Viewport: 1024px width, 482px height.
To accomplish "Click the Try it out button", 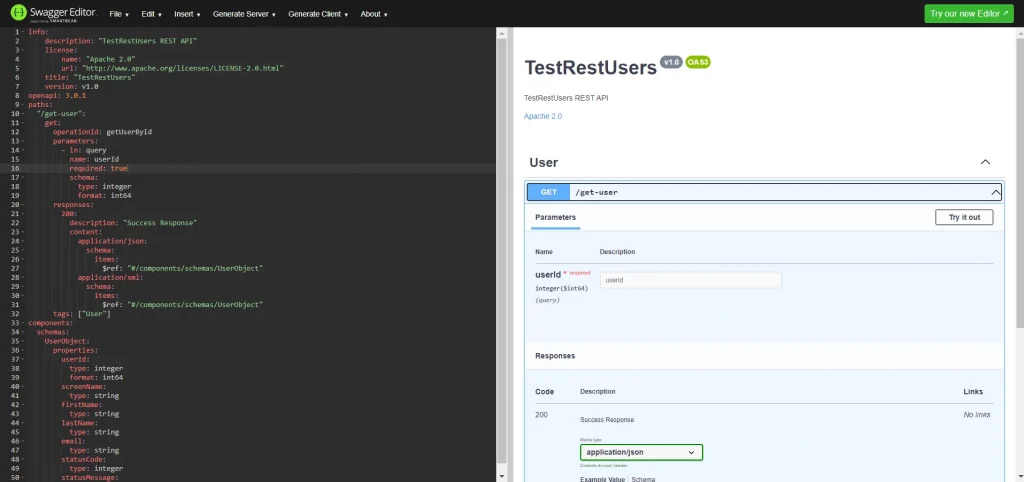I will click(x=964, y=217).
